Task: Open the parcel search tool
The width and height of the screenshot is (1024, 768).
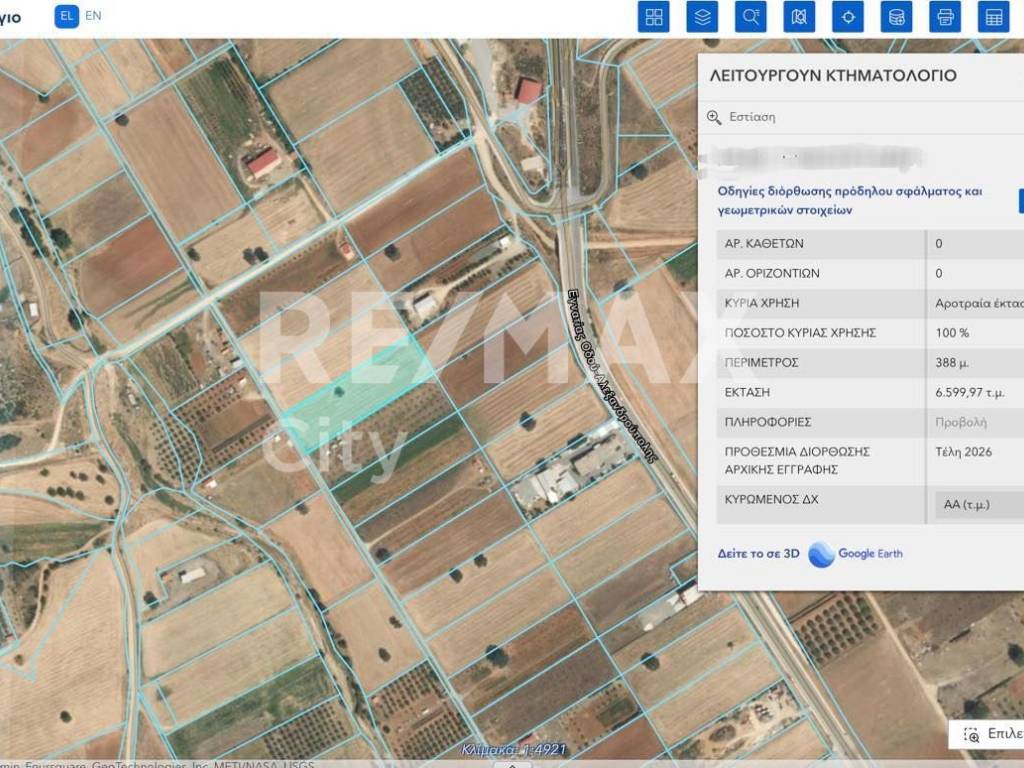Action: point(750,17)
